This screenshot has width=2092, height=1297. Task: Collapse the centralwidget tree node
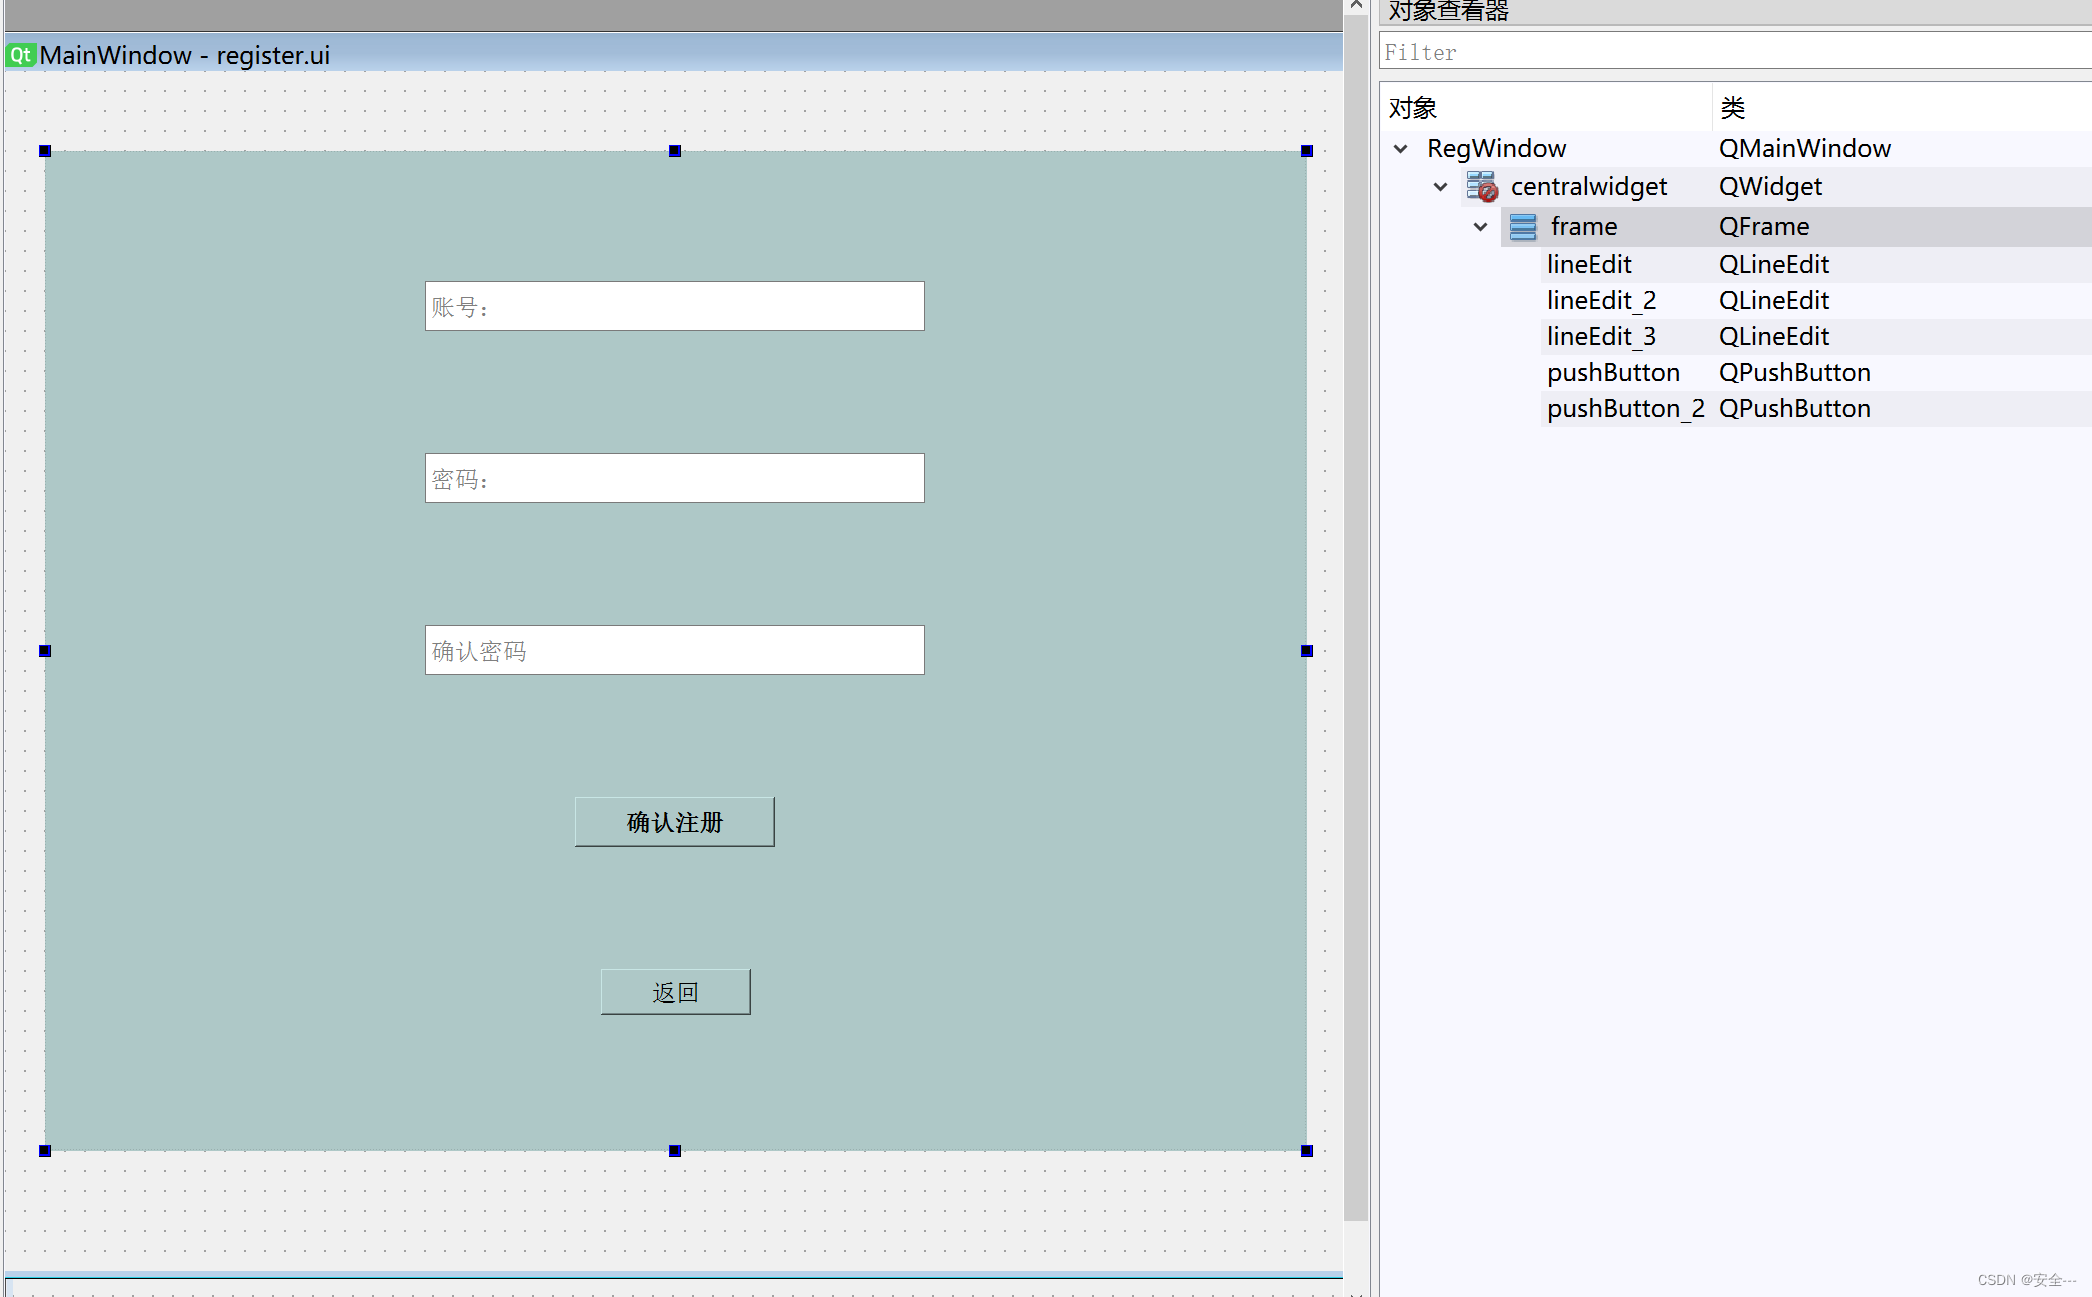[x=1440, y=187]
